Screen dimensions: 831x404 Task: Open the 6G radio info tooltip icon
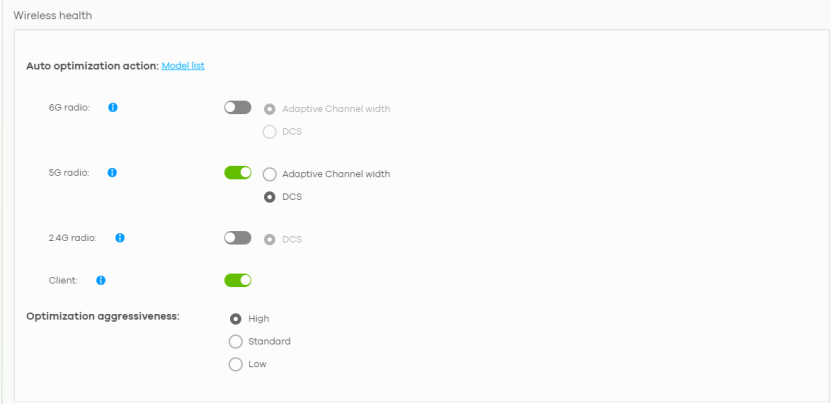[112, 108]
